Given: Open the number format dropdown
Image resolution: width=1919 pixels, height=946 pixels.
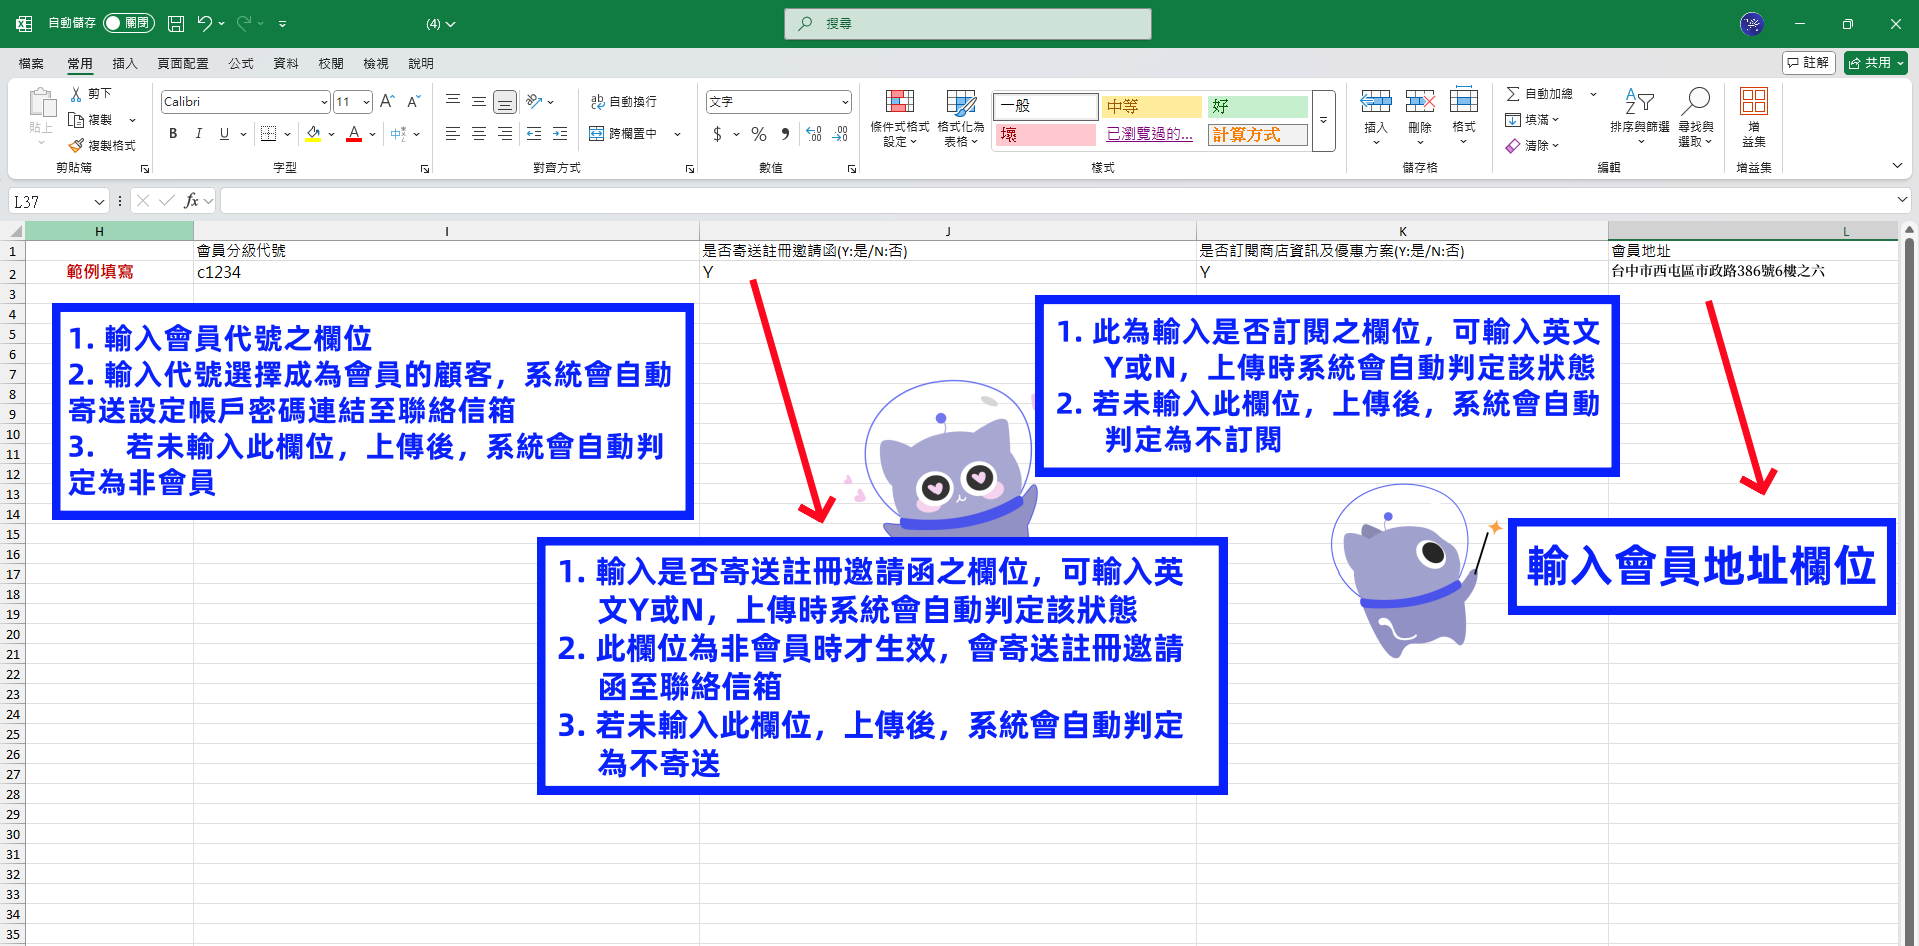Looking at the screenshot, I should click(x=845, y=102).
